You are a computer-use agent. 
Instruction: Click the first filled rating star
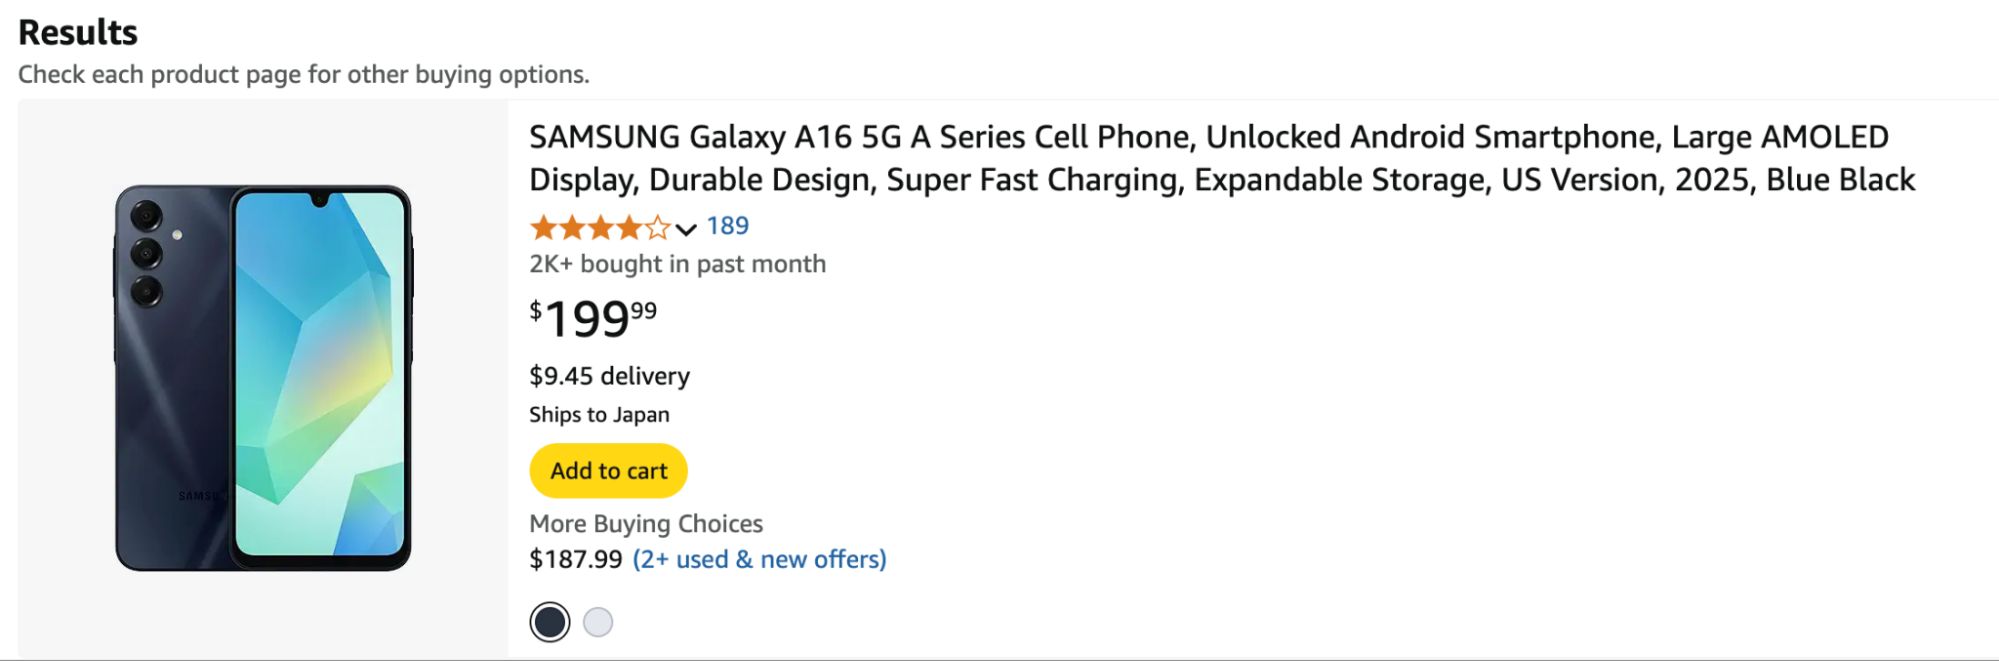pos(543,228)
